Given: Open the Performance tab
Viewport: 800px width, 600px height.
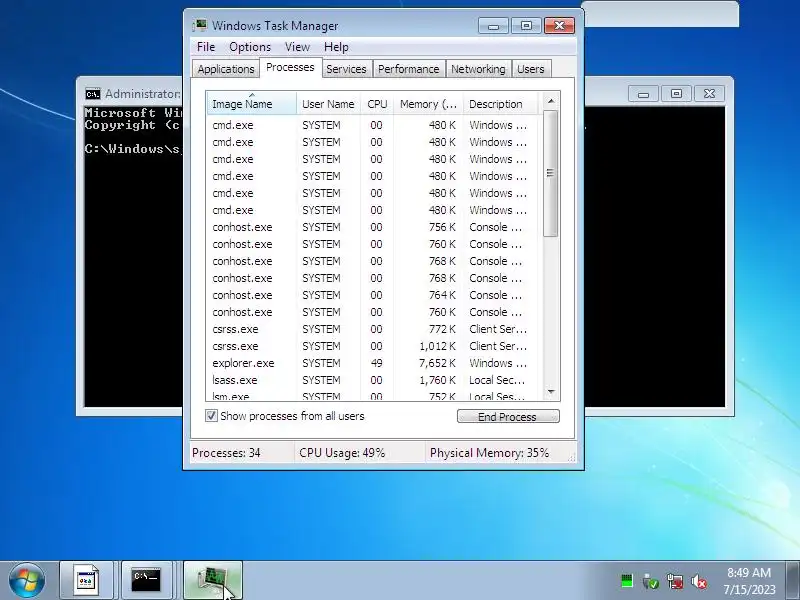Looking at the screenshot, I should (408, 69).
